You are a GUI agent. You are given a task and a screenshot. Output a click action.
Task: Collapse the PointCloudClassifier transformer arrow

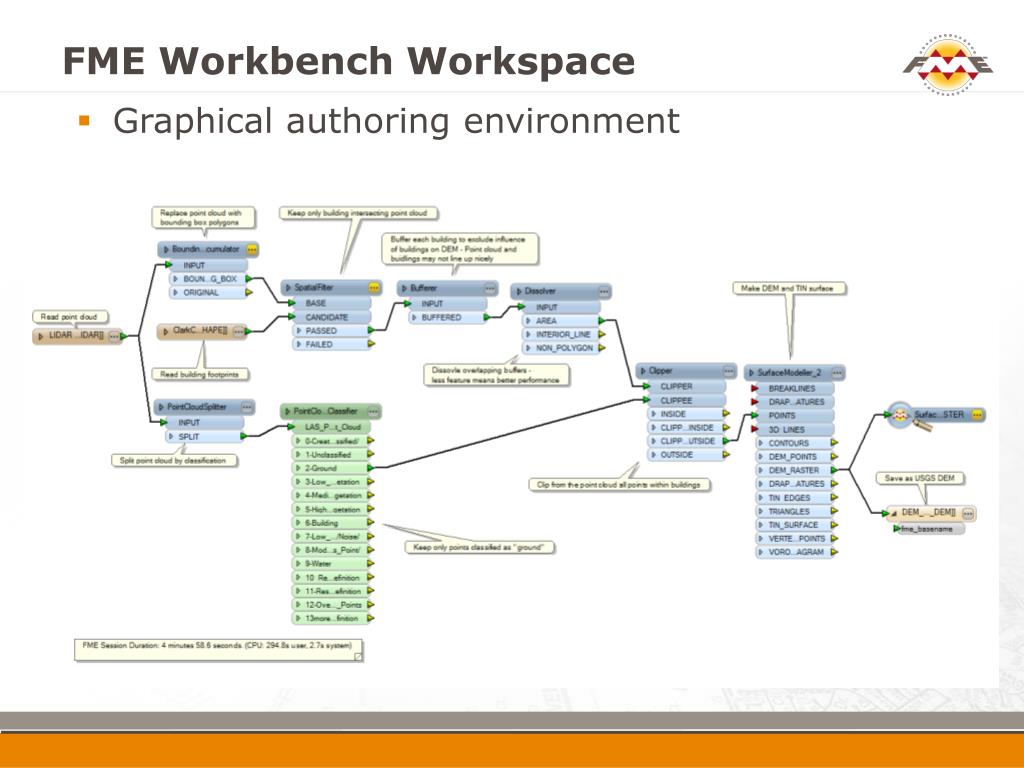pos(288,411)
